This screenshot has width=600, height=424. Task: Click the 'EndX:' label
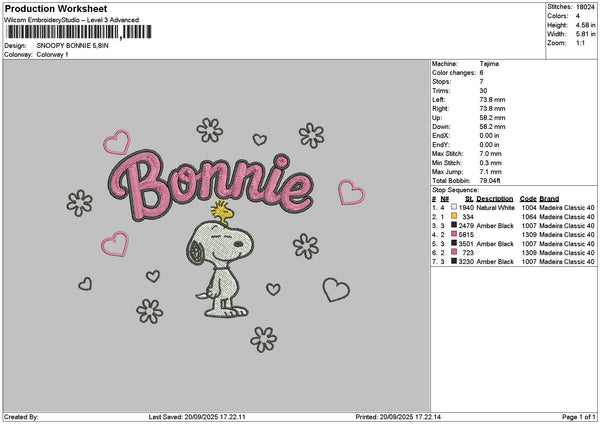(x=441, y=136)
